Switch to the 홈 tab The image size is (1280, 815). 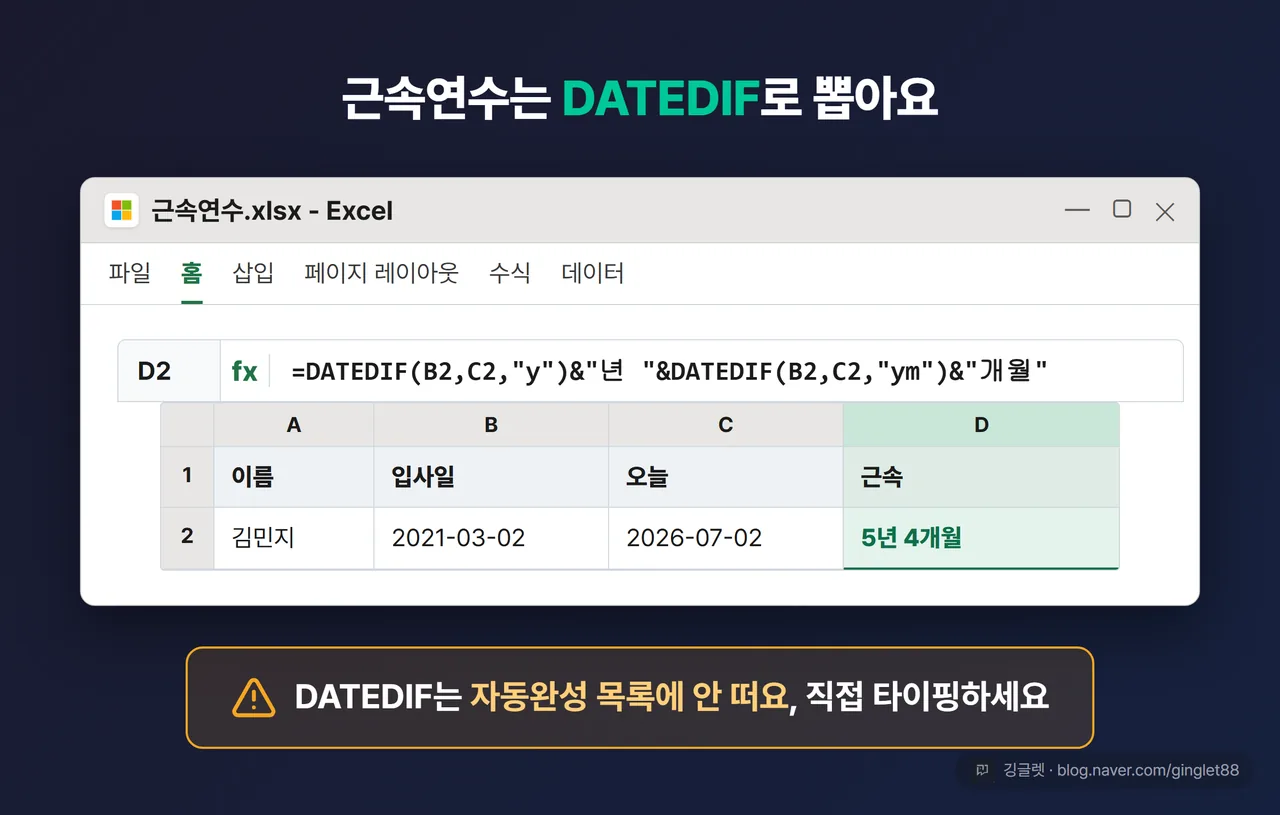pos(191,273)
